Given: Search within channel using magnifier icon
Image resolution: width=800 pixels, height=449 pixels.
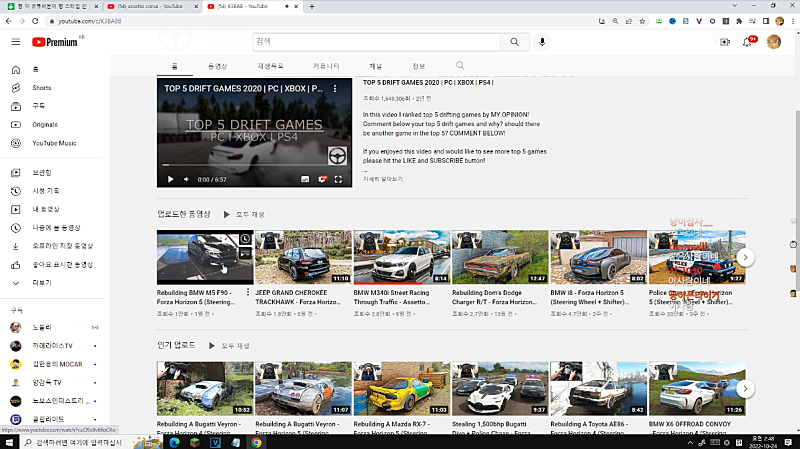Looking at the screenshot, I should point(460,66).
